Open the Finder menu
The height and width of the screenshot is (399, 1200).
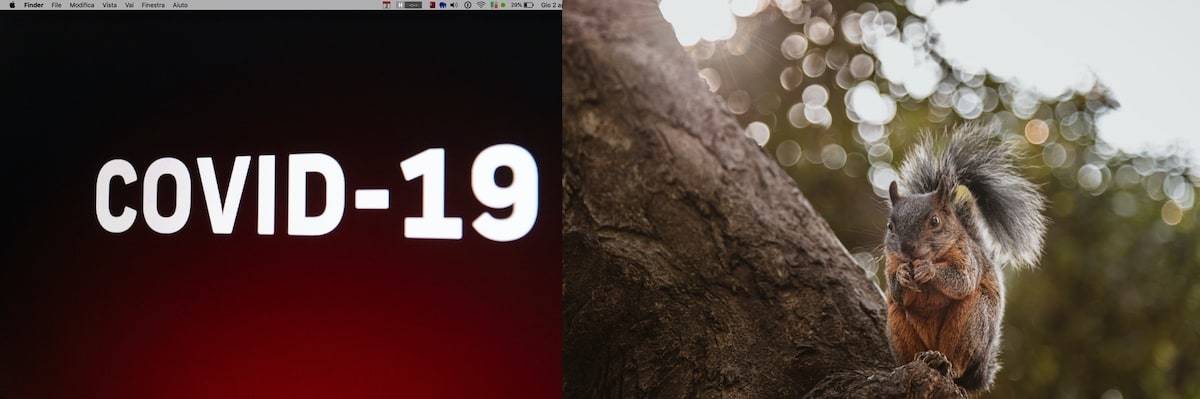[34, 5]
